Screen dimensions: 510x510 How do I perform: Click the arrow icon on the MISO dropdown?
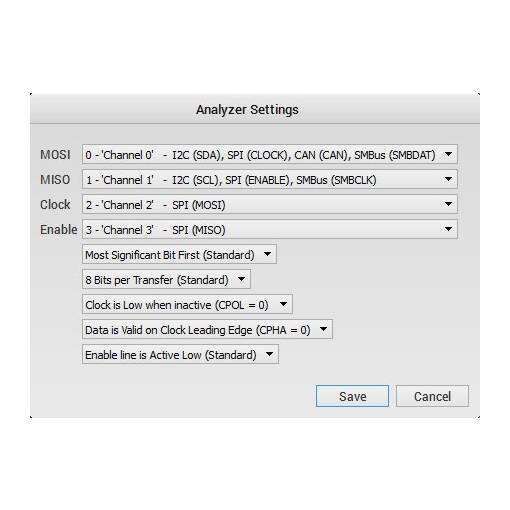pyautogui.click(x=448, y=179)
